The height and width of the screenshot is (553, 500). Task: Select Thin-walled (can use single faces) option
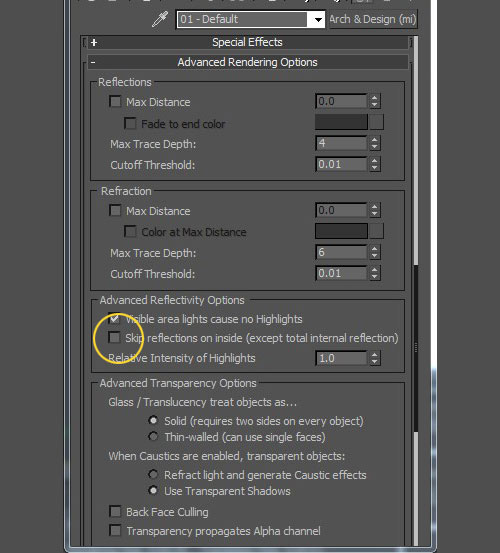point(153,437)
